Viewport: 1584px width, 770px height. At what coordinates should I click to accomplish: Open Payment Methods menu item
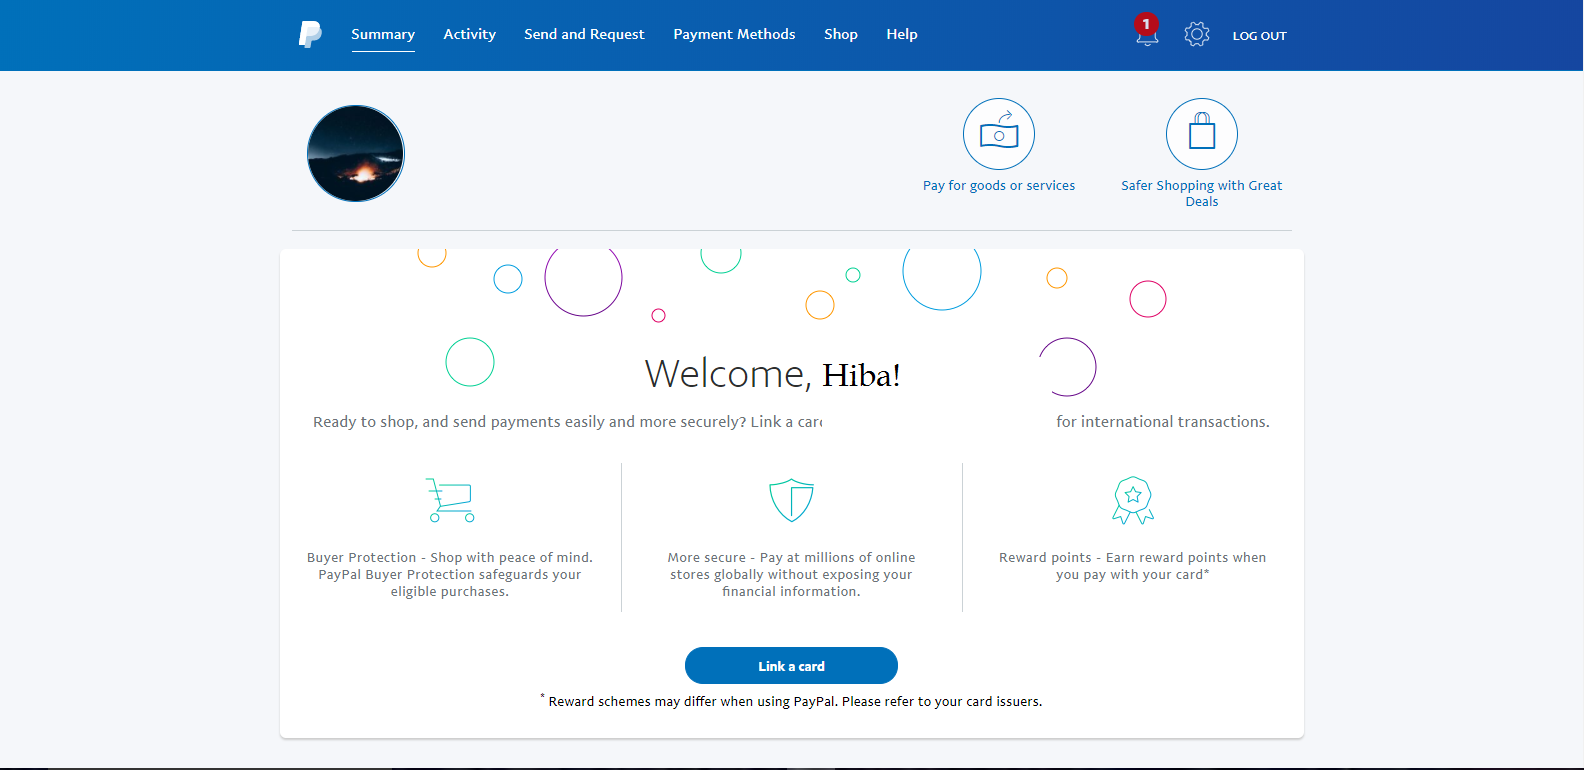pyautogui.click(x=734, y=34)
